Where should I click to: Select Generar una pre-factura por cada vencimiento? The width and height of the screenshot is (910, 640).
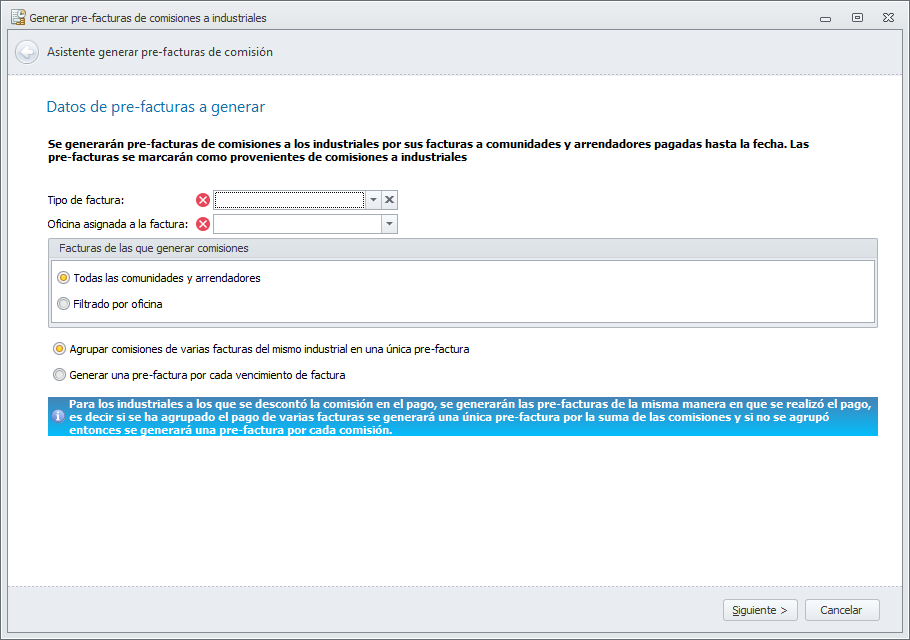pyautogui.click(x=199, y=375)
